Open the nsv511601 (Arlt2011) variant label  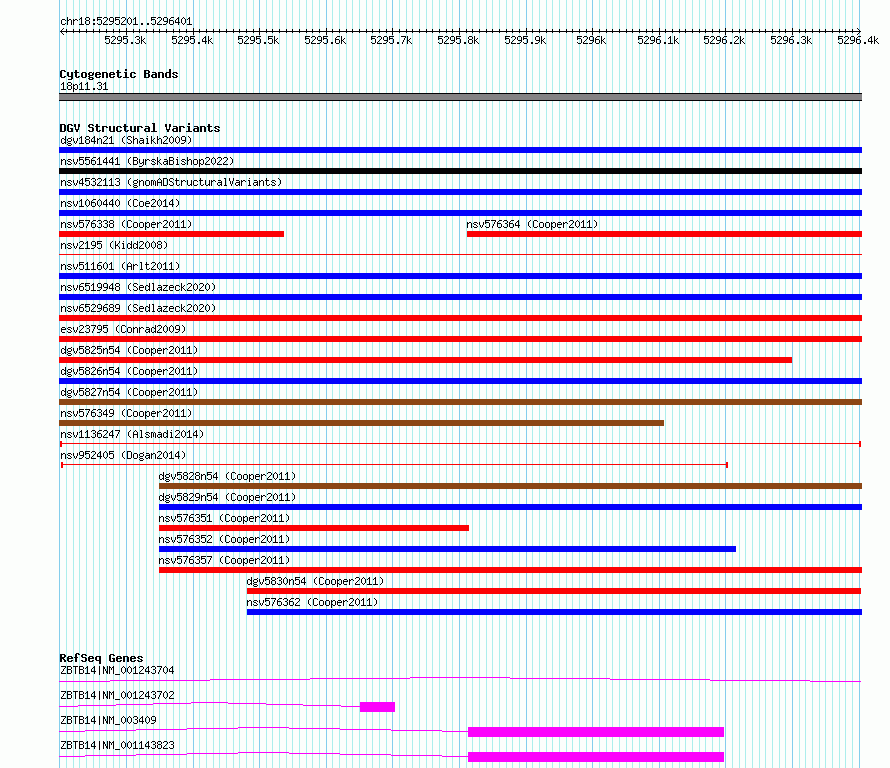[120, 266]
